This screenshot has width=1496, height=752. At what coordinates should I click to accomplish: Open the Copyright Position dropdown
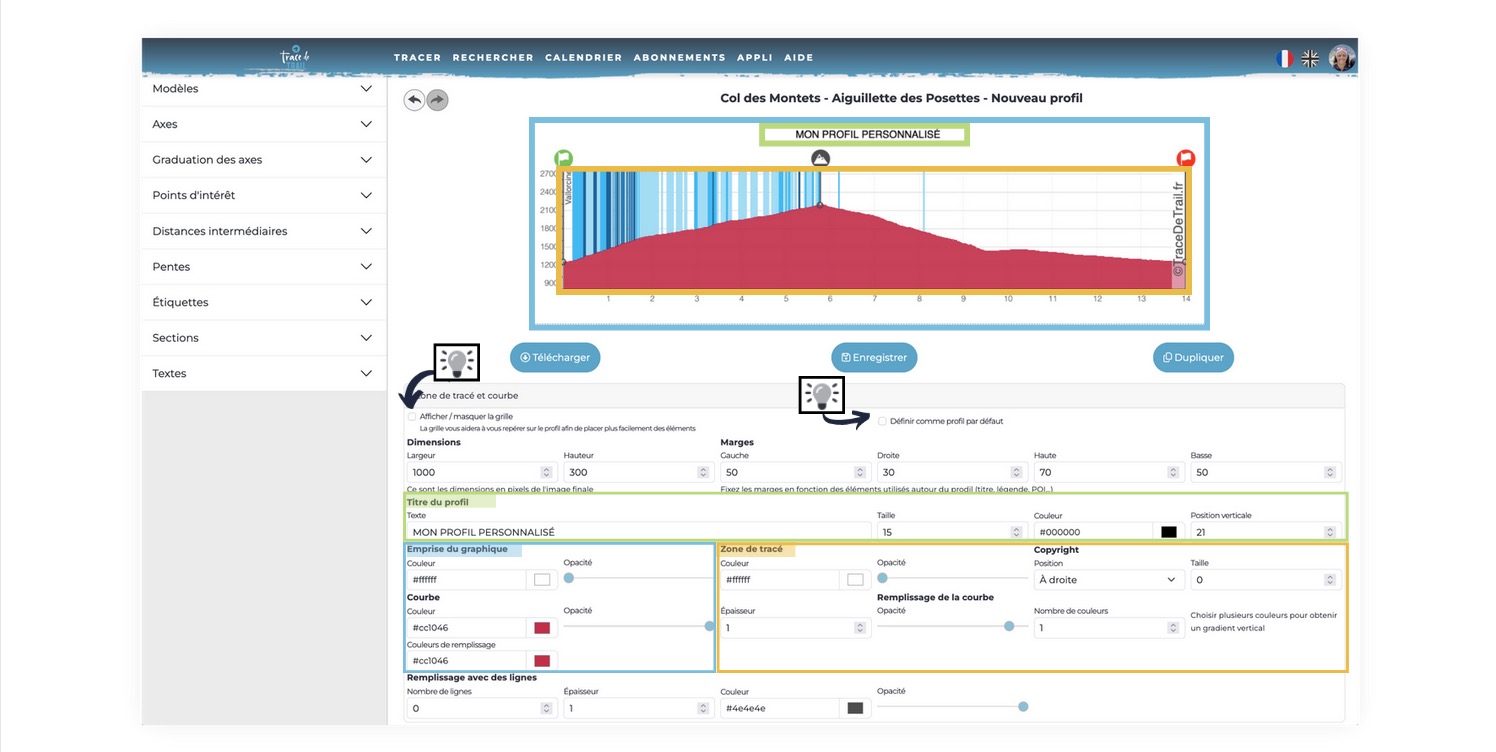click(x=1107, y=580)
